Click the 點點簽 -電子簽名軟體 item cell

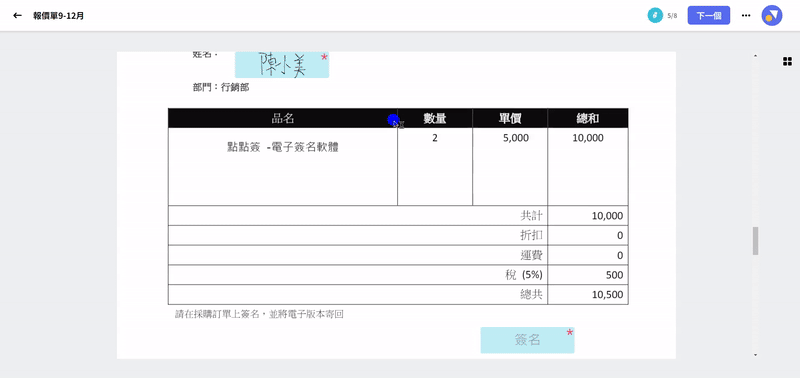tap(283, 167)
